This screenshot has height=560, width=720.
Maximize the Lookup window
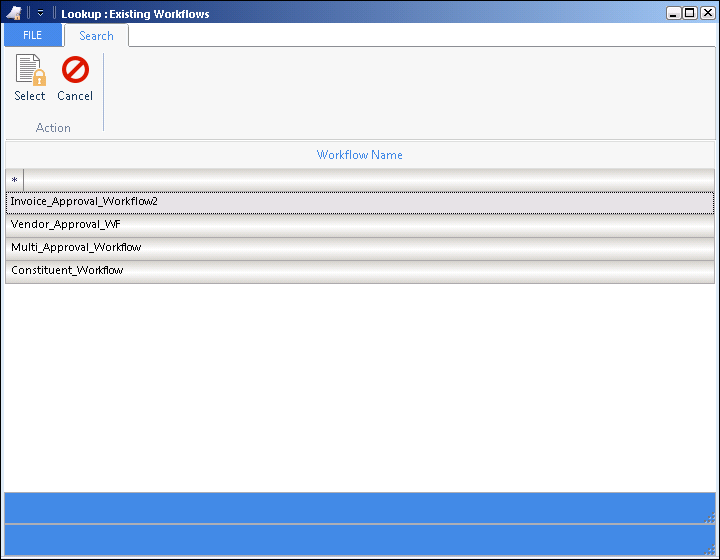coord(690,13)
